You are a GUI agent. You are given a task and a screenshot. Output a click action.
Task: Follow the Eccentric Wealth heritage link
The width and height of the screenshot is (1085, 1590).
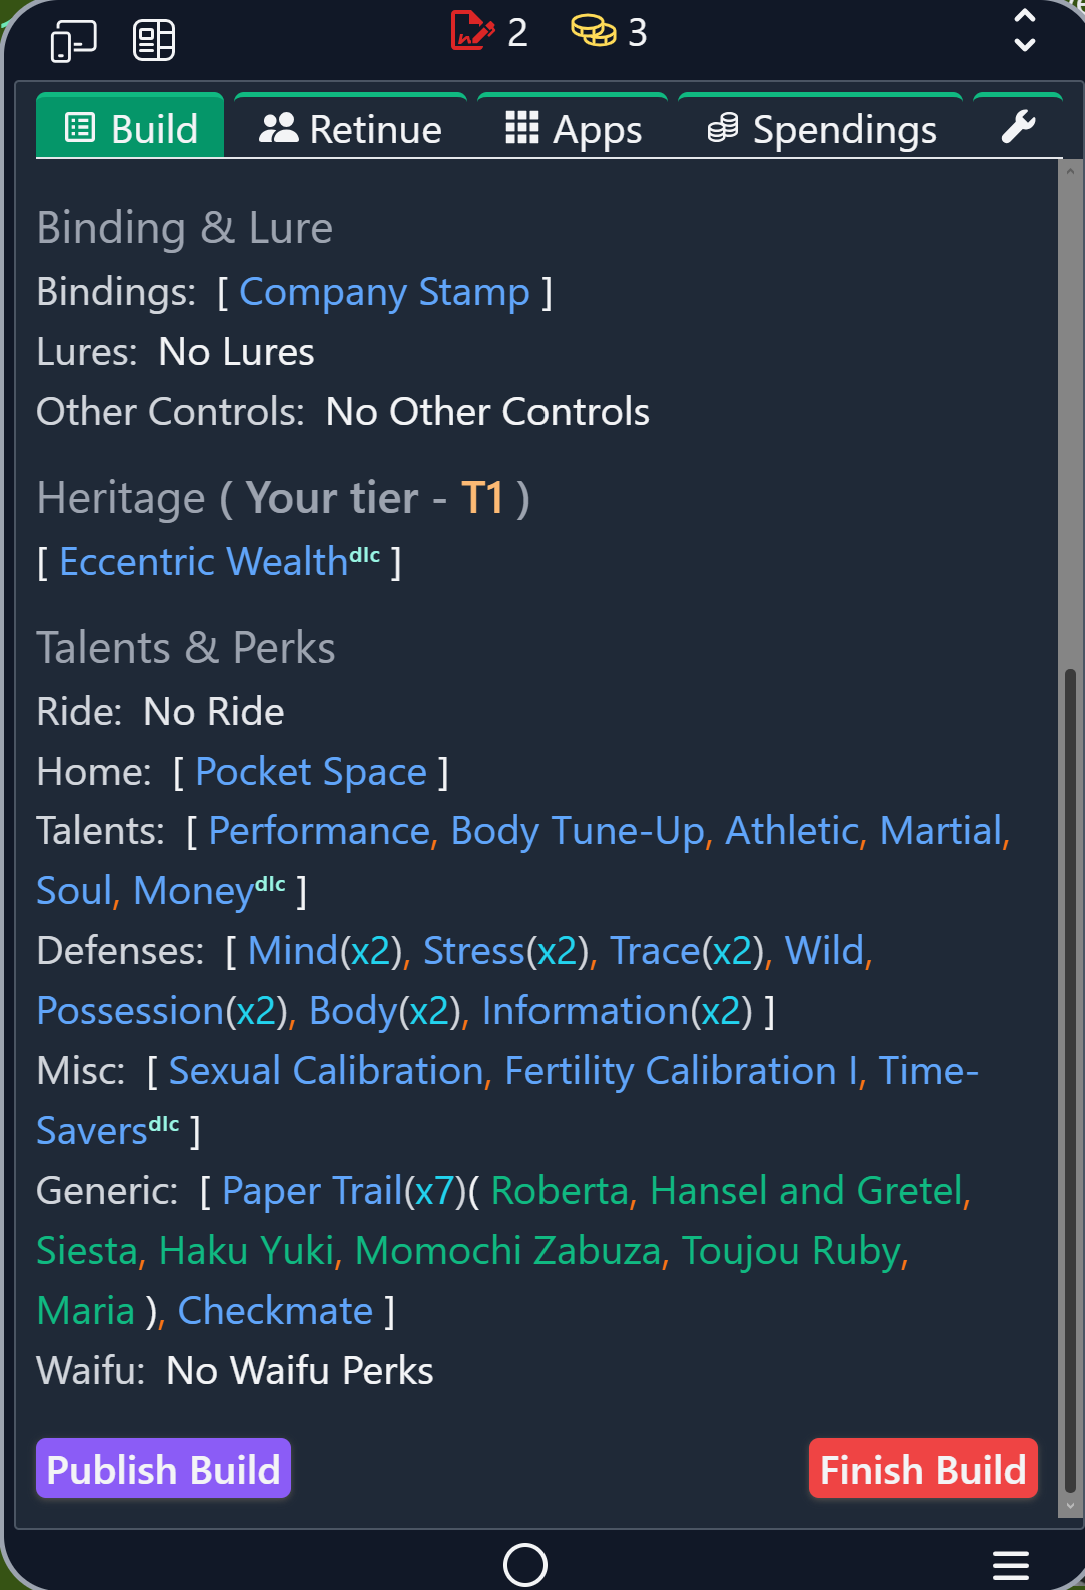point(203,562)
